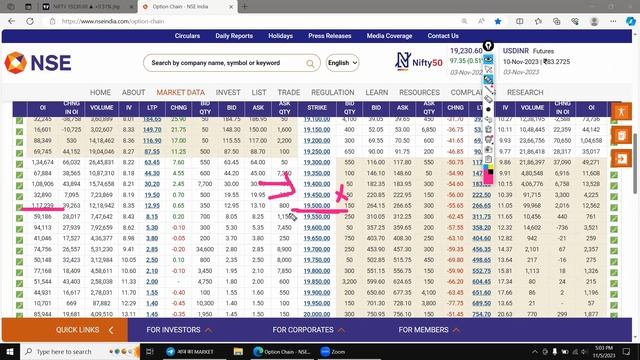Viewport: 640px width, 360px height.
Task: Open a new browser tab with plus button
Action: click(244, 7)
